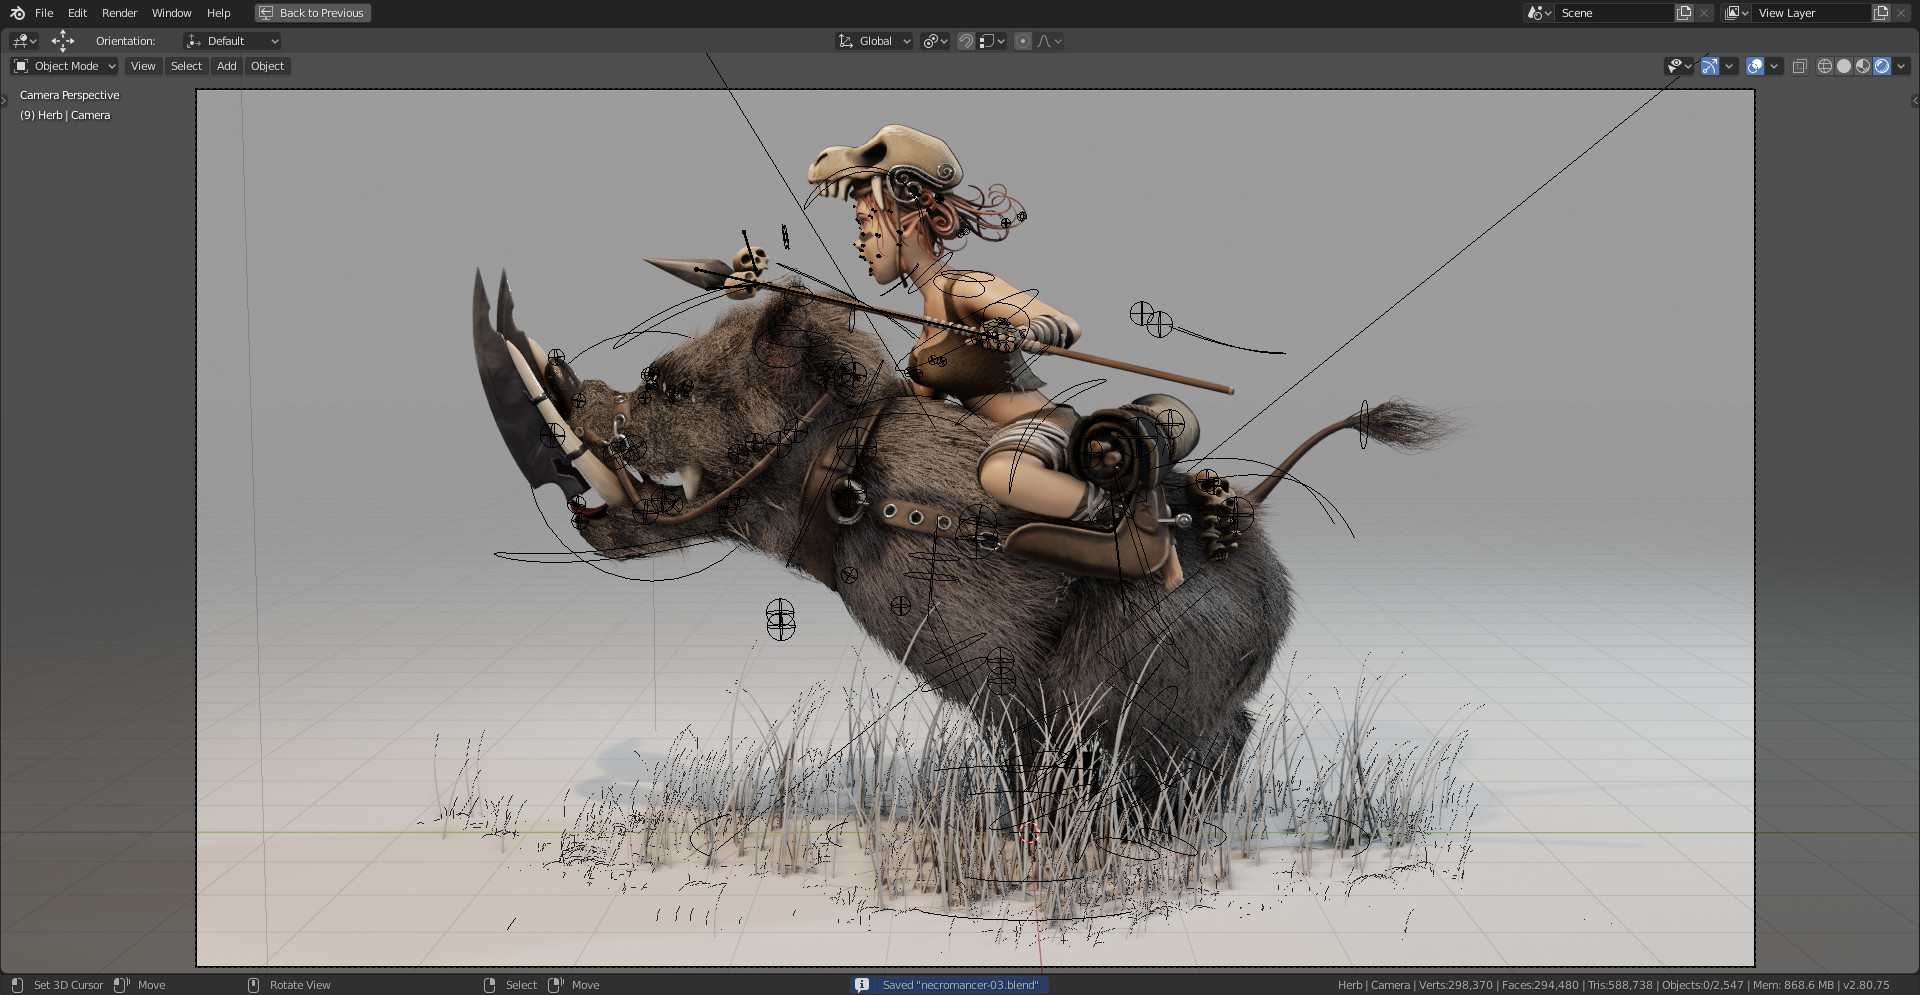Open the Global transform orientation dropdown

[874, 41]
